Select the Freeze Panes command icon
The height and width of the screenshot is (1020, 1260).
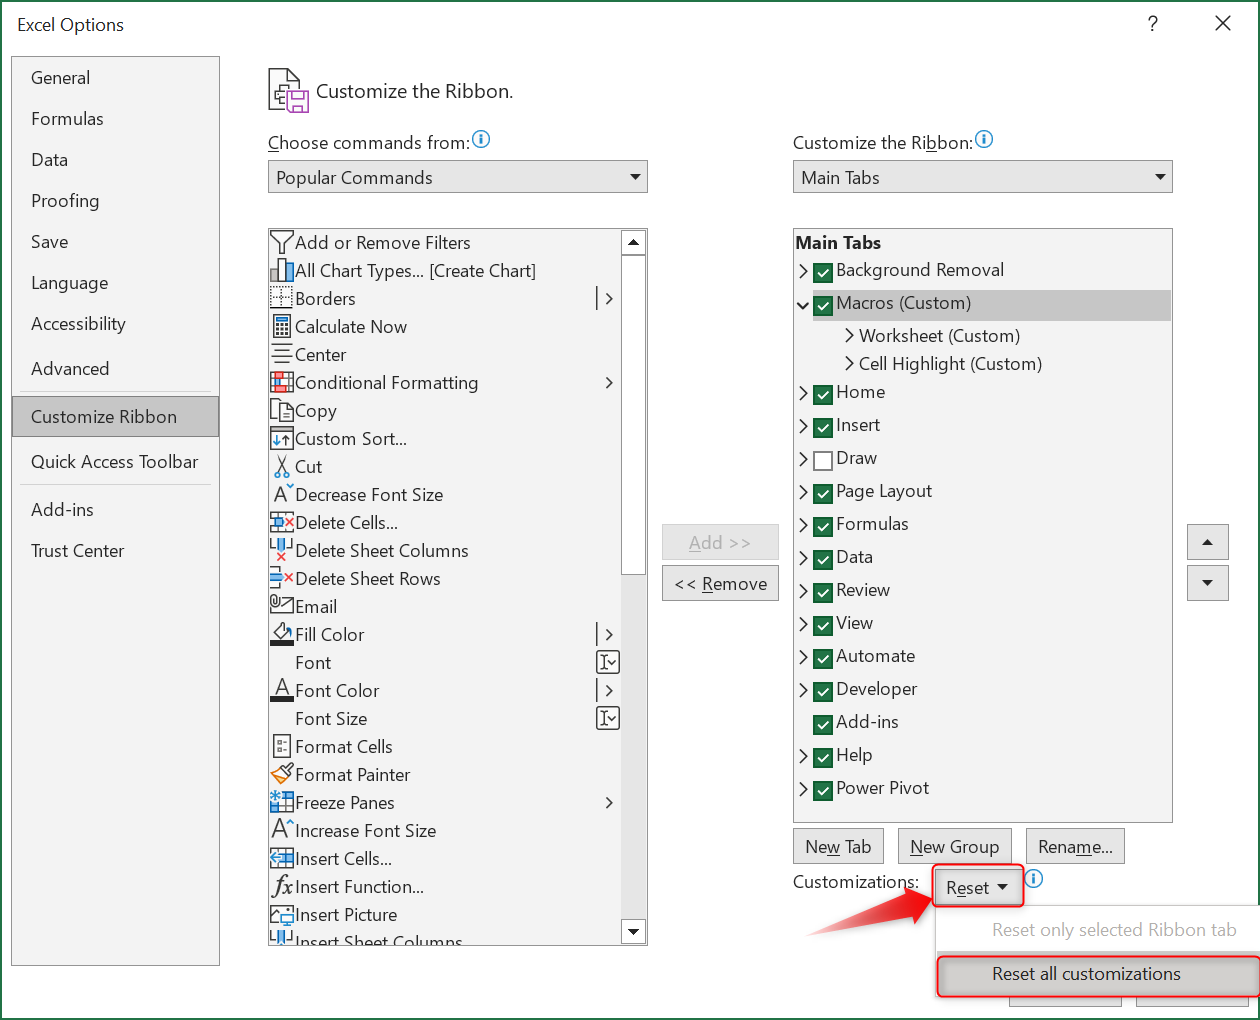[x=281, y=802]
